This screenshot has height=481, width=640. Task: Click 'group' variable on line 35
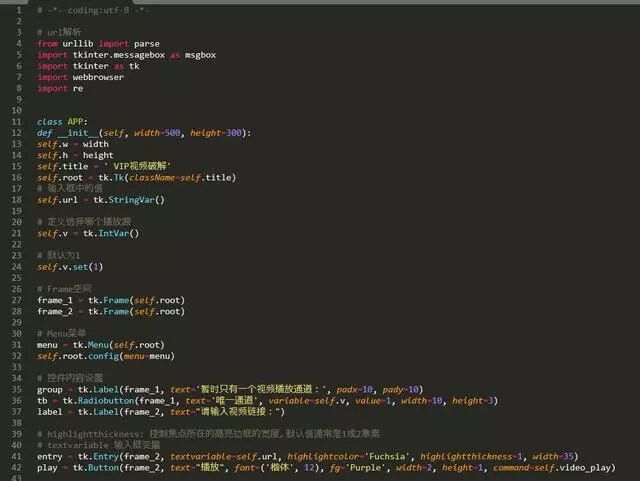point(50,390)
